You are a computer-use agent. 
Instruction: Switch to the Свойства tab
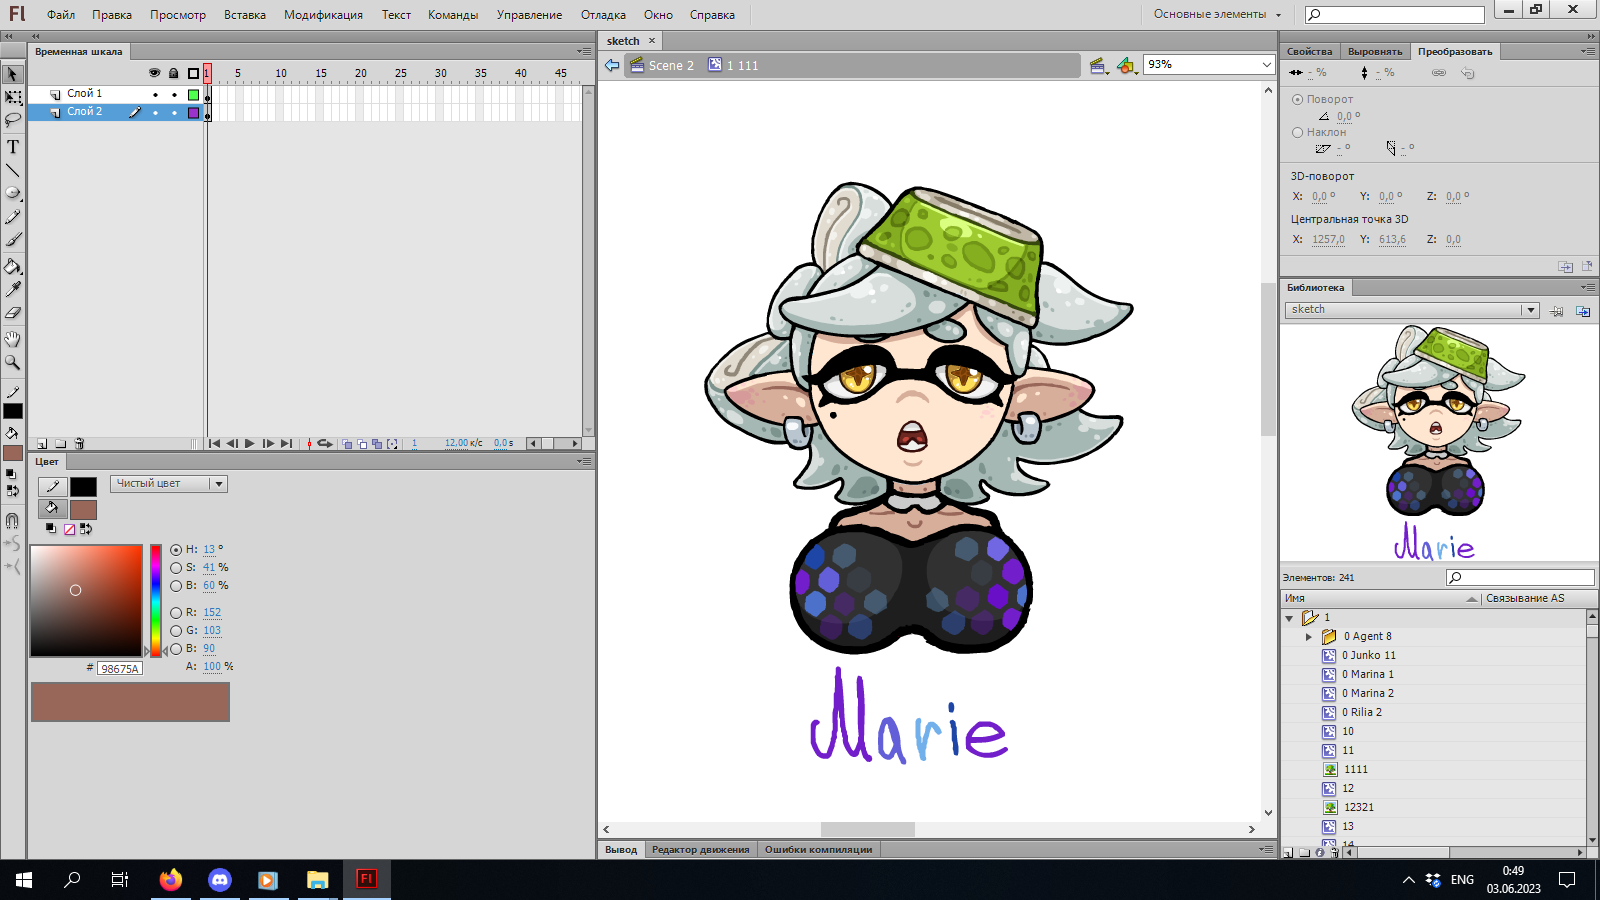[x=1309, y=51]
